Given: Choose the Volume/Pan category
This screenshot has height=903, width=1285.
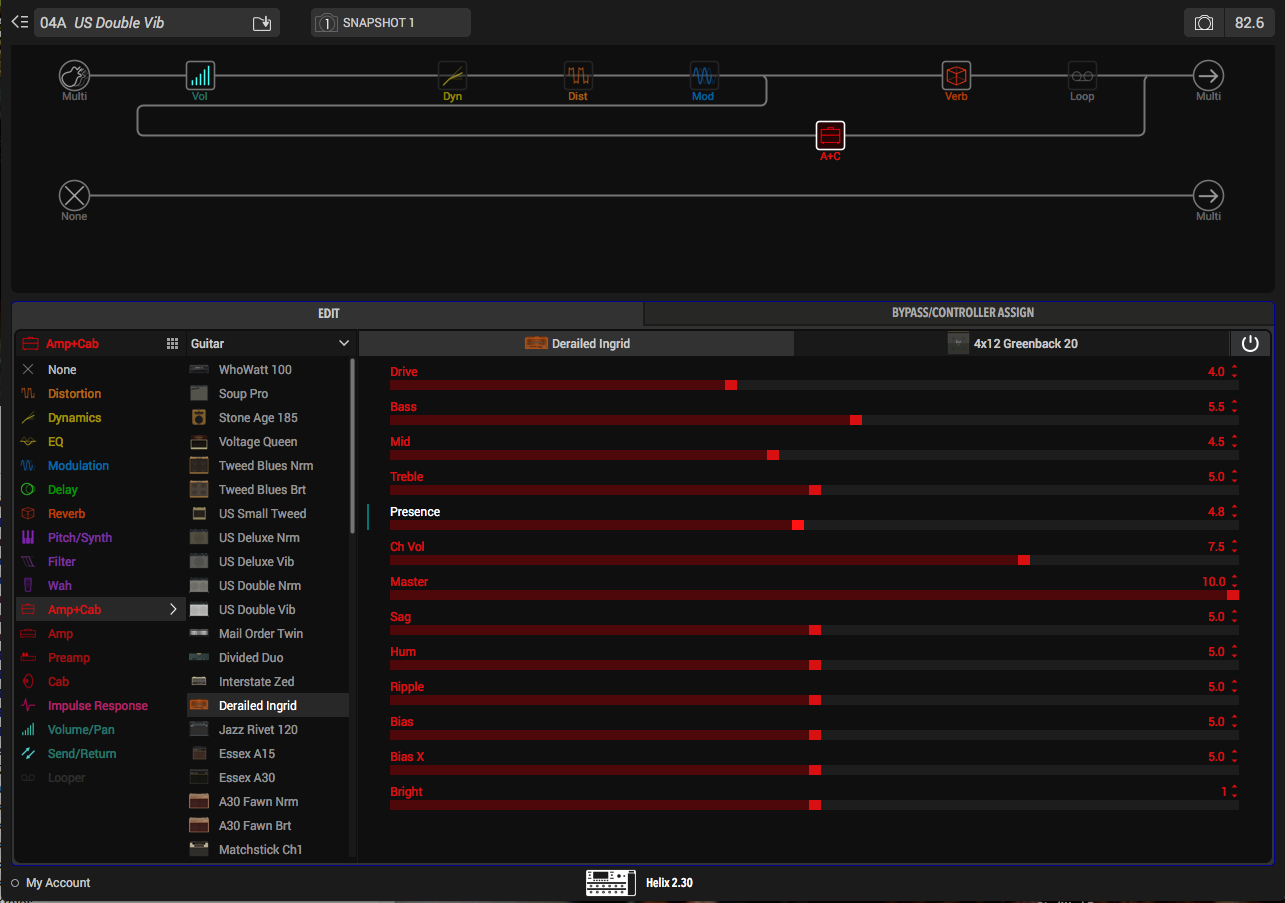Looking at the screenshot, I should point(81,730).
